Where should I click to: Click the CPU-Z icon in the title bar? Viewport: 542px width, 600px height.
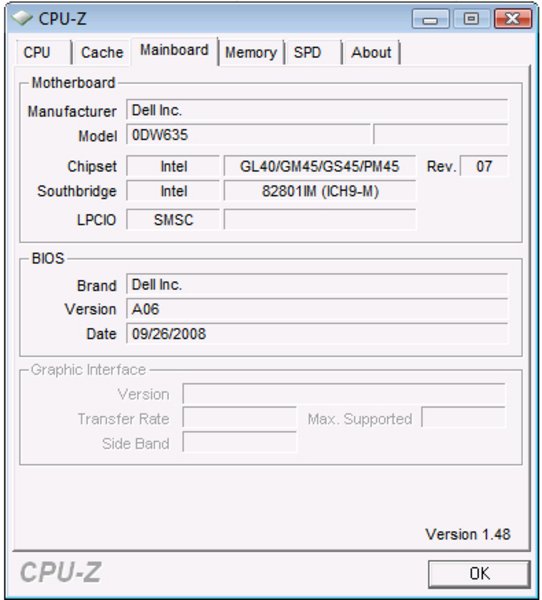(22, 18)
